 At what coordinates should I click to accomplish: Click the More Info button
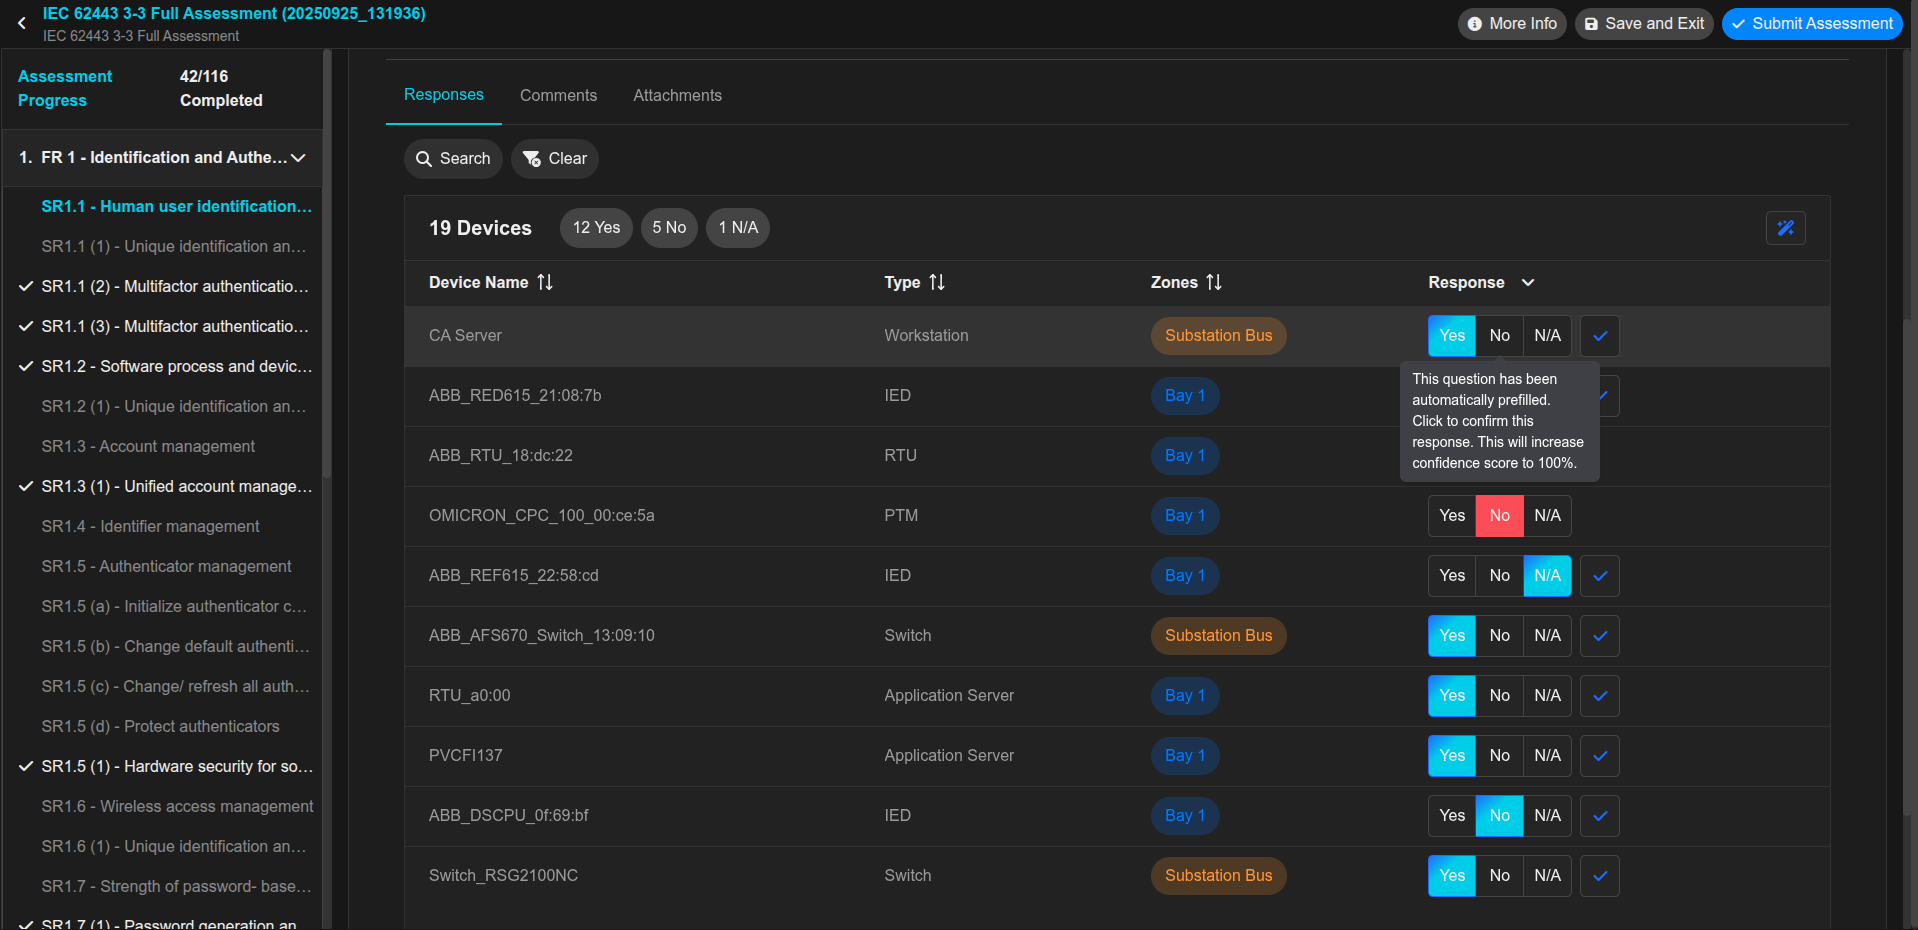pos(1511,23)
